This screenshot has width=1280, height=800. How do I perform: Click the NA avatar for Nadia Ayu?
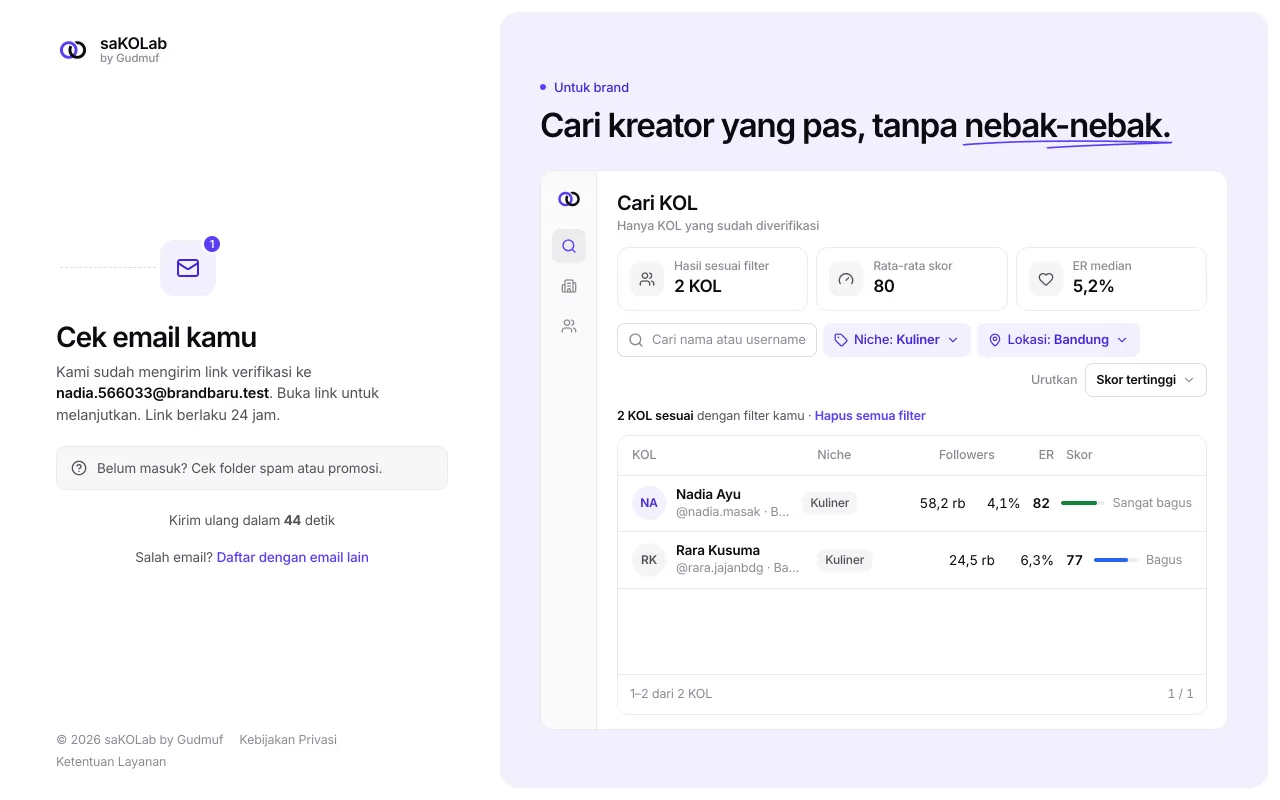pyautogui.click(x=649, y=503)
